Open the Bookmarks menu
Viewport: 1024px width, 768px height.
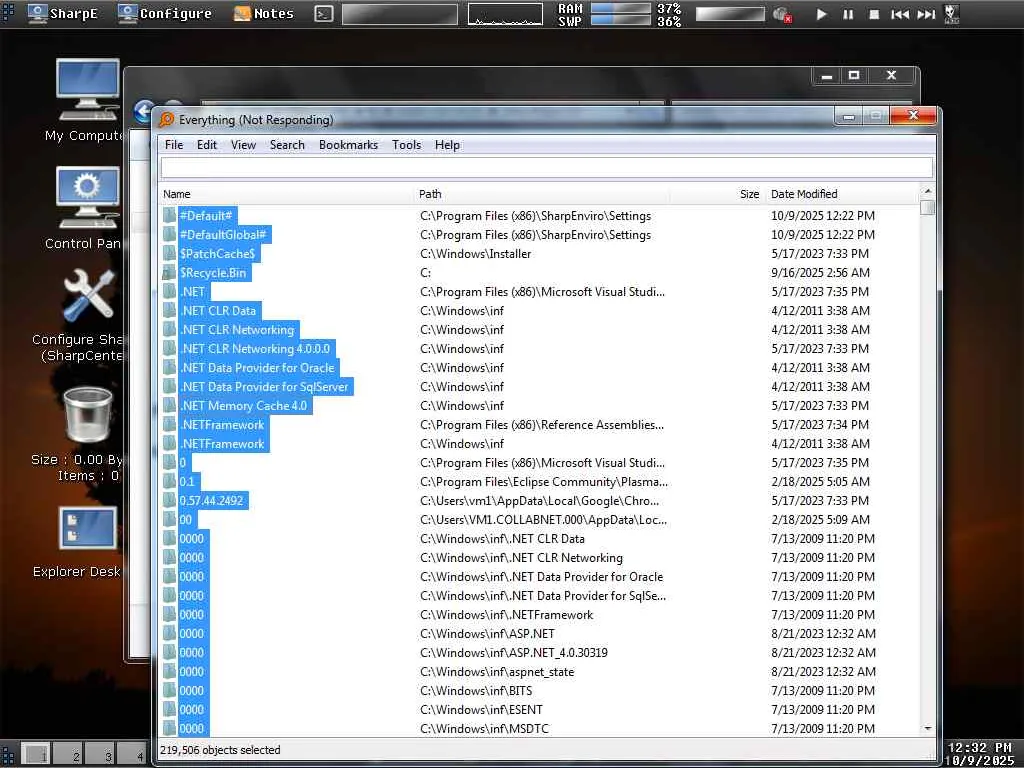[348, 145]
